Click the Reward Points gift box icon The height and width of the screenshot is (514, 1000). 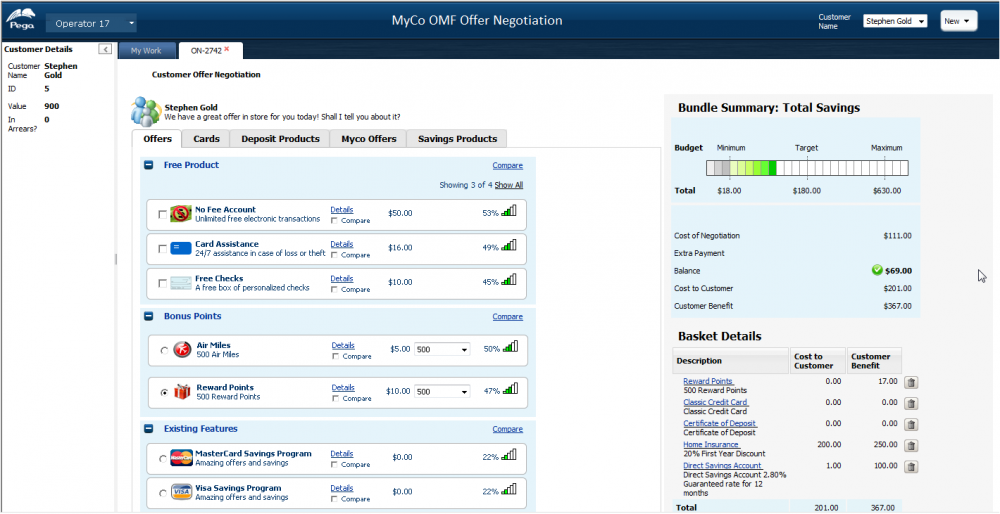tap(182, 392)
